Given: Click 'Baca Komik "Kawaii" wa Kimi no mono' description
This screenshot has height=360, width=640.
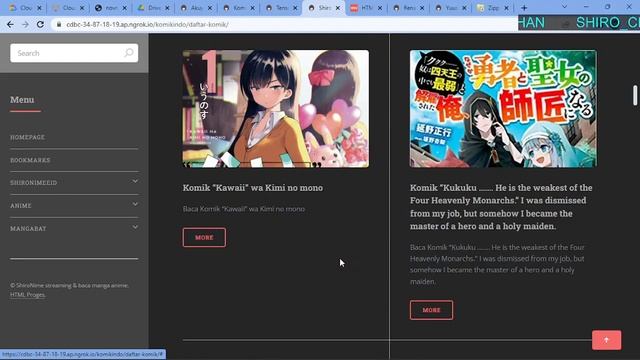Looking at the screenshot, I should [x=244, y=209].
